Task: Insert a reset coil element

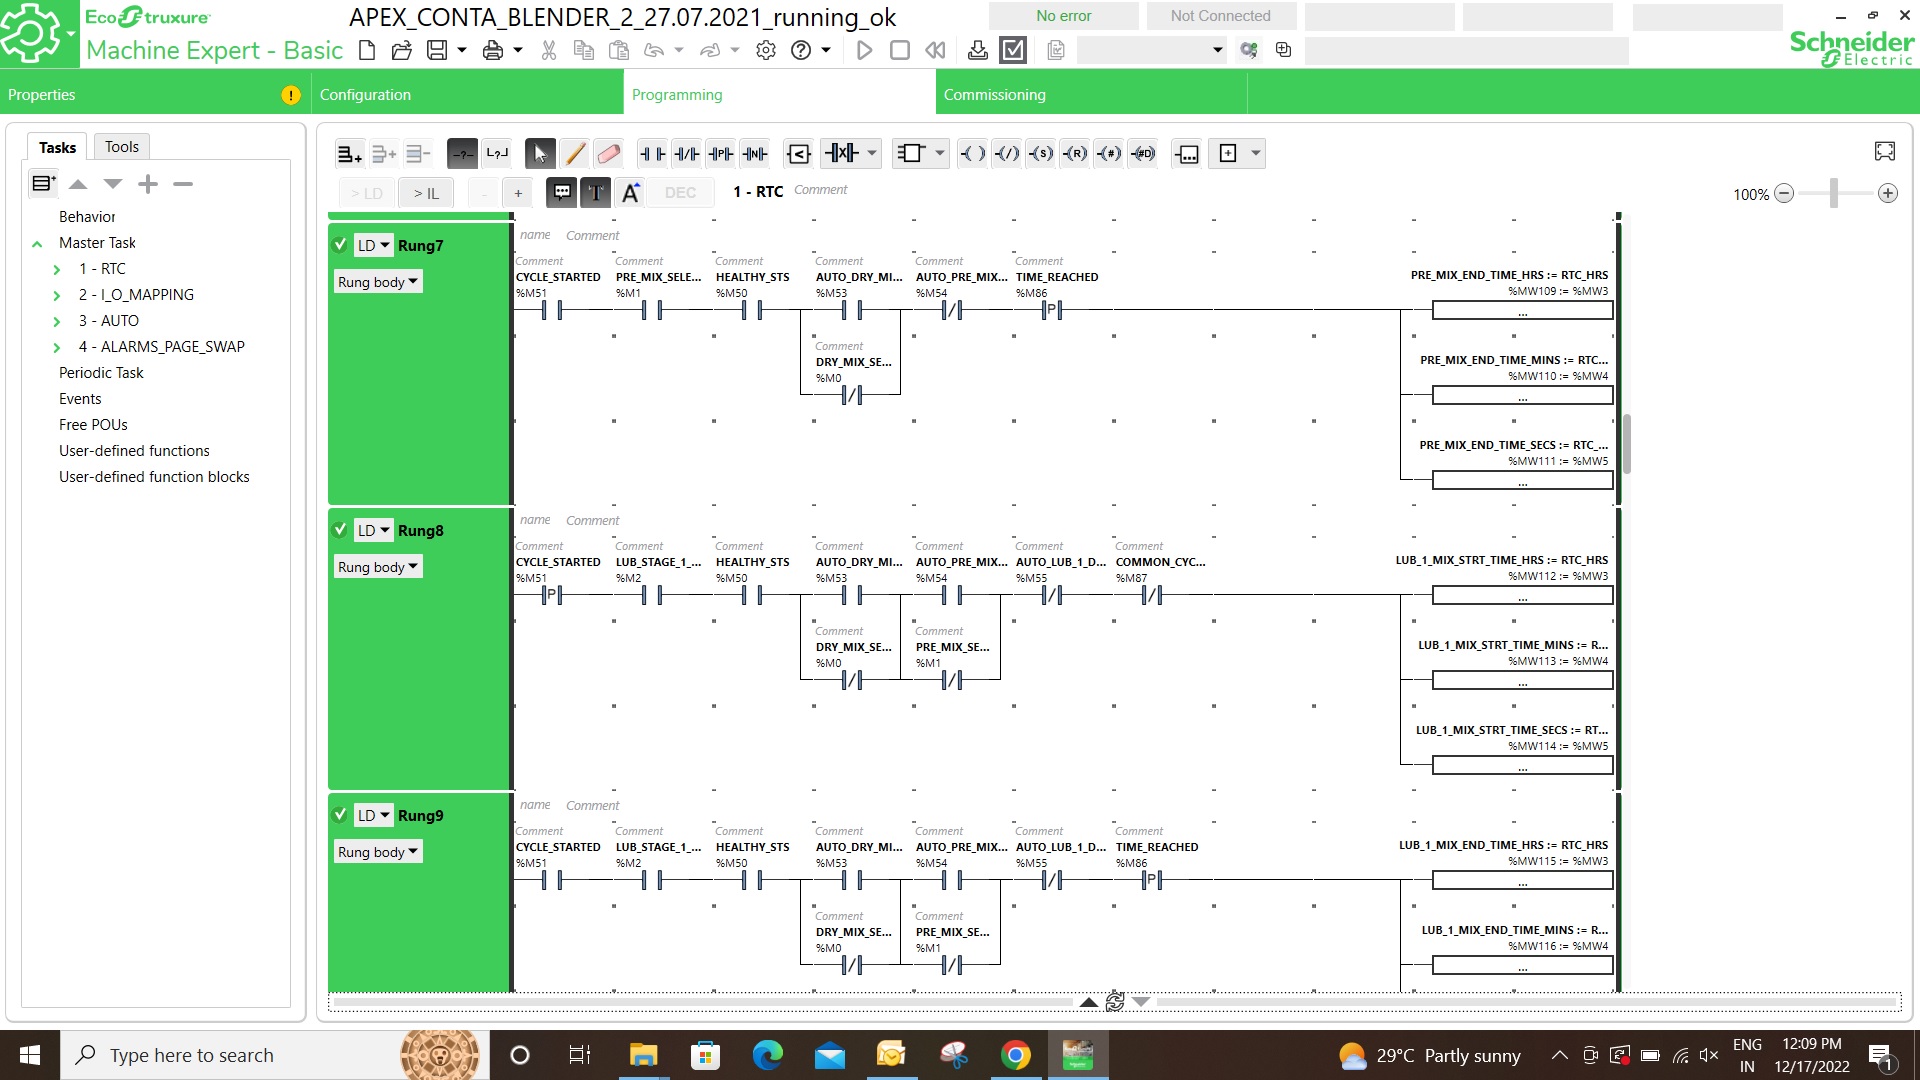Action: 1075,154
